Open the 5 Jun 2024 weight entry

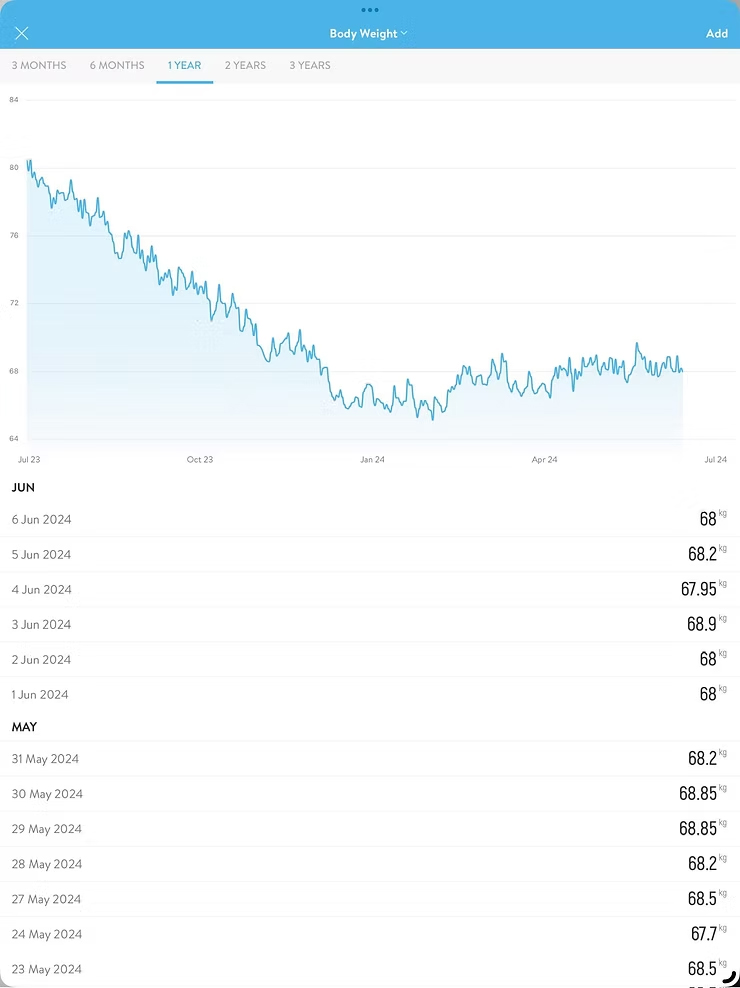(x=370, y=554)
